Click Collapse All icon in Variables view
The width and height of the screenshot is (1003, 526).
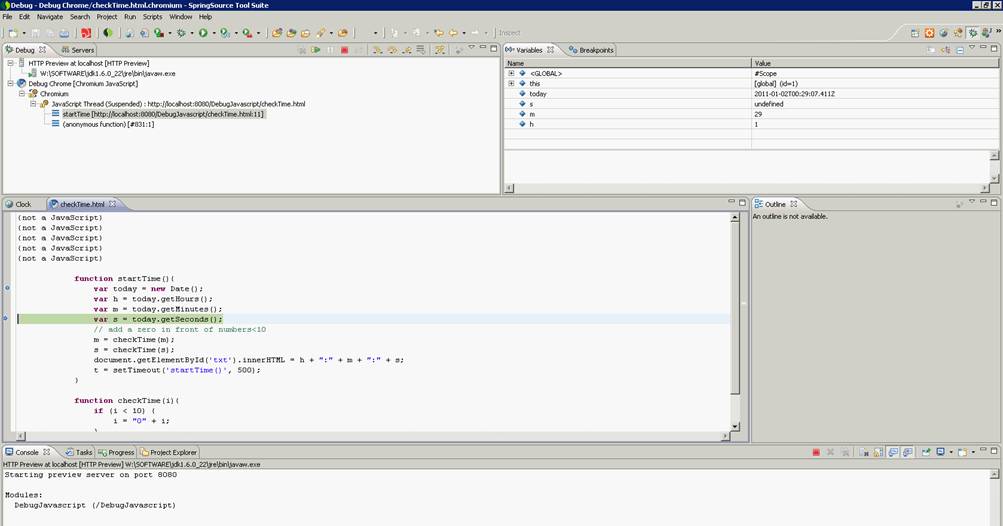[959, 50]
